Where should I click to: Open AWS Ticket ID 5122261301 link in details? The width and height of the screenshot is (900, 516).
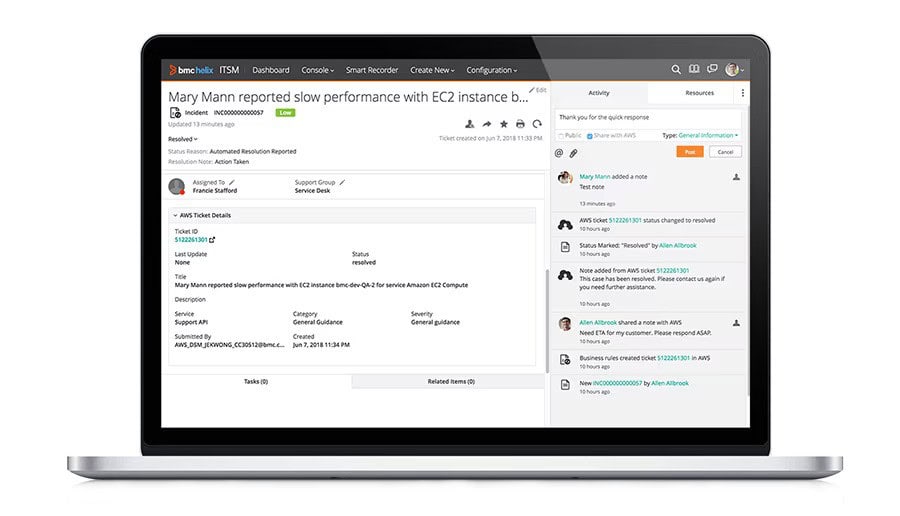(x=191, y=240)
